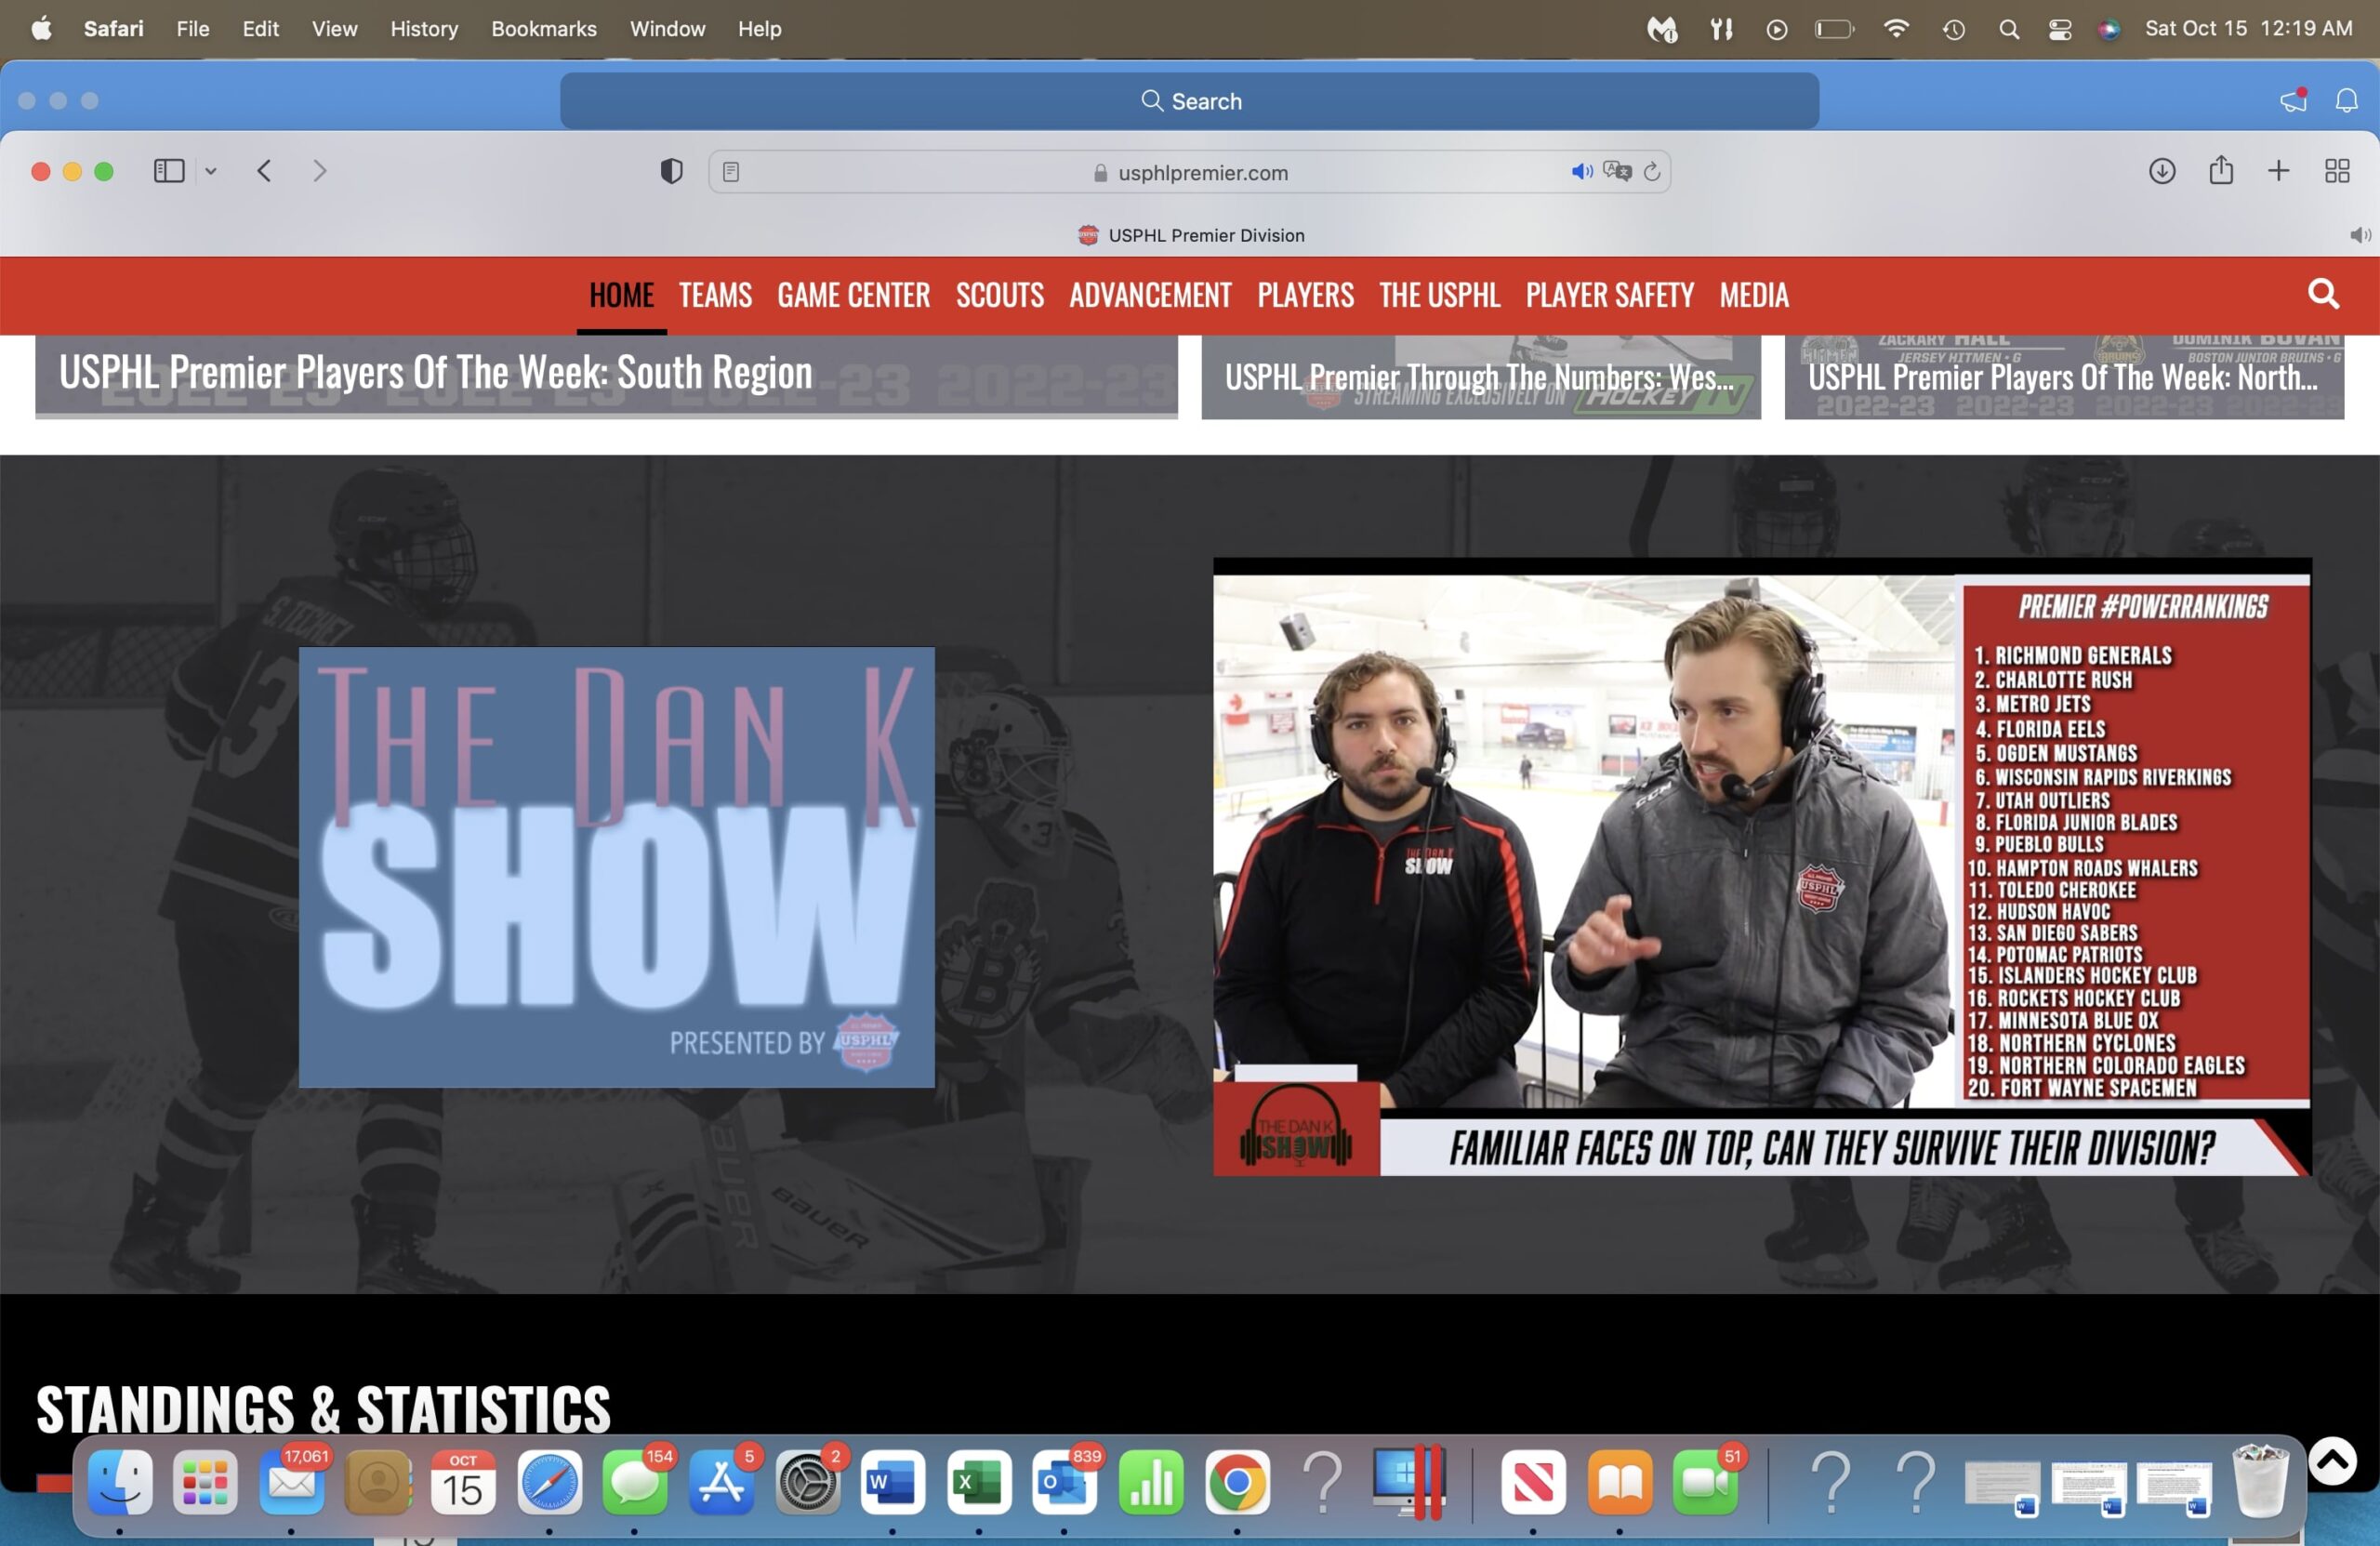The width and height of the screenshot is (2380, 1546).
Task: Open the Share sheet button
Action: [x=2221, y=170]
